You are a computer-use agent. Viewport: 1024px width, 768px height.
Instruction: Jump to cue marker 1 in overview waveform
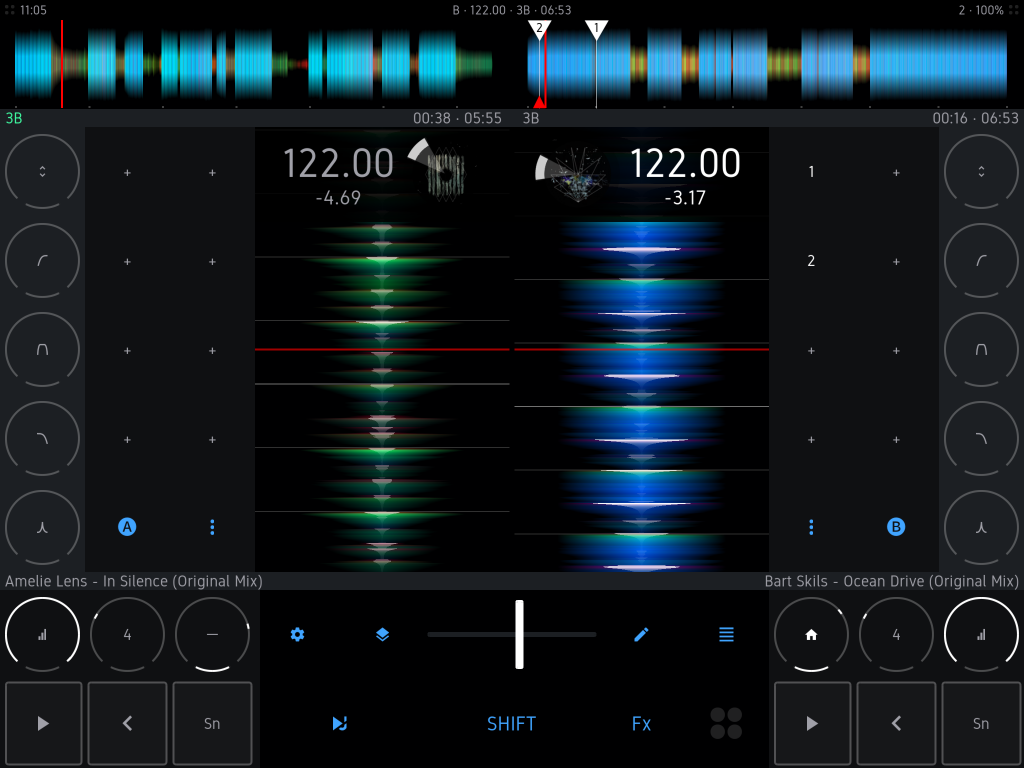(597, 29)
